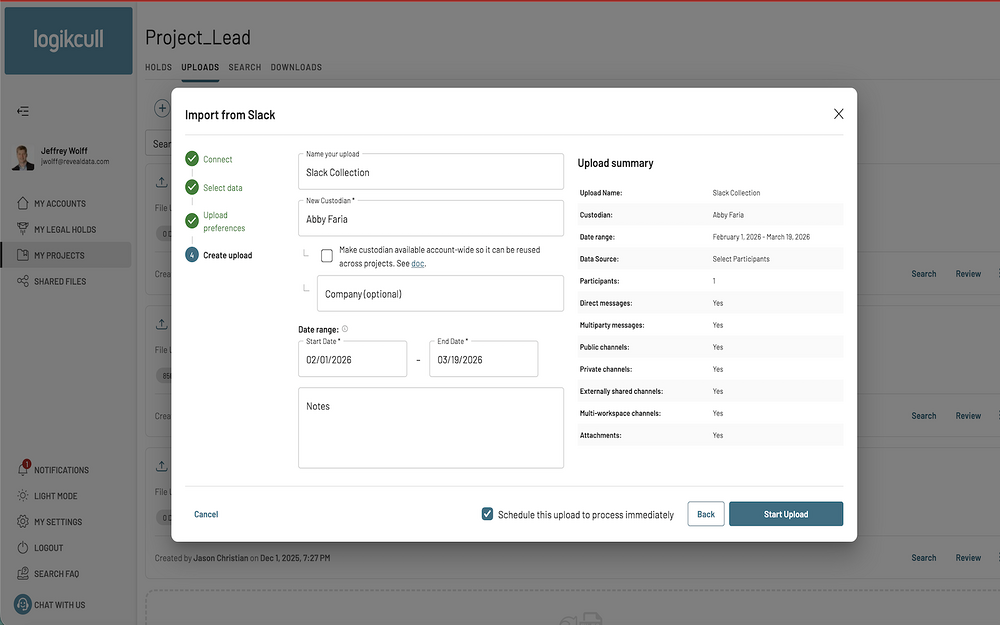
Task: Open My Projects icon in sidebar
Action: 23,255
